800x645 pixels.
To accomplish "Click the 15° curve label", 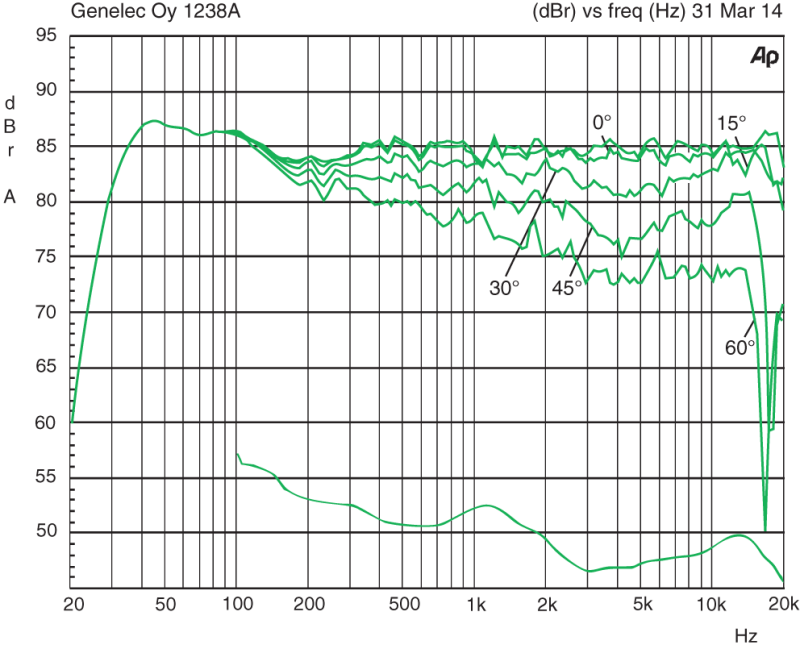I will pos(731,123).
